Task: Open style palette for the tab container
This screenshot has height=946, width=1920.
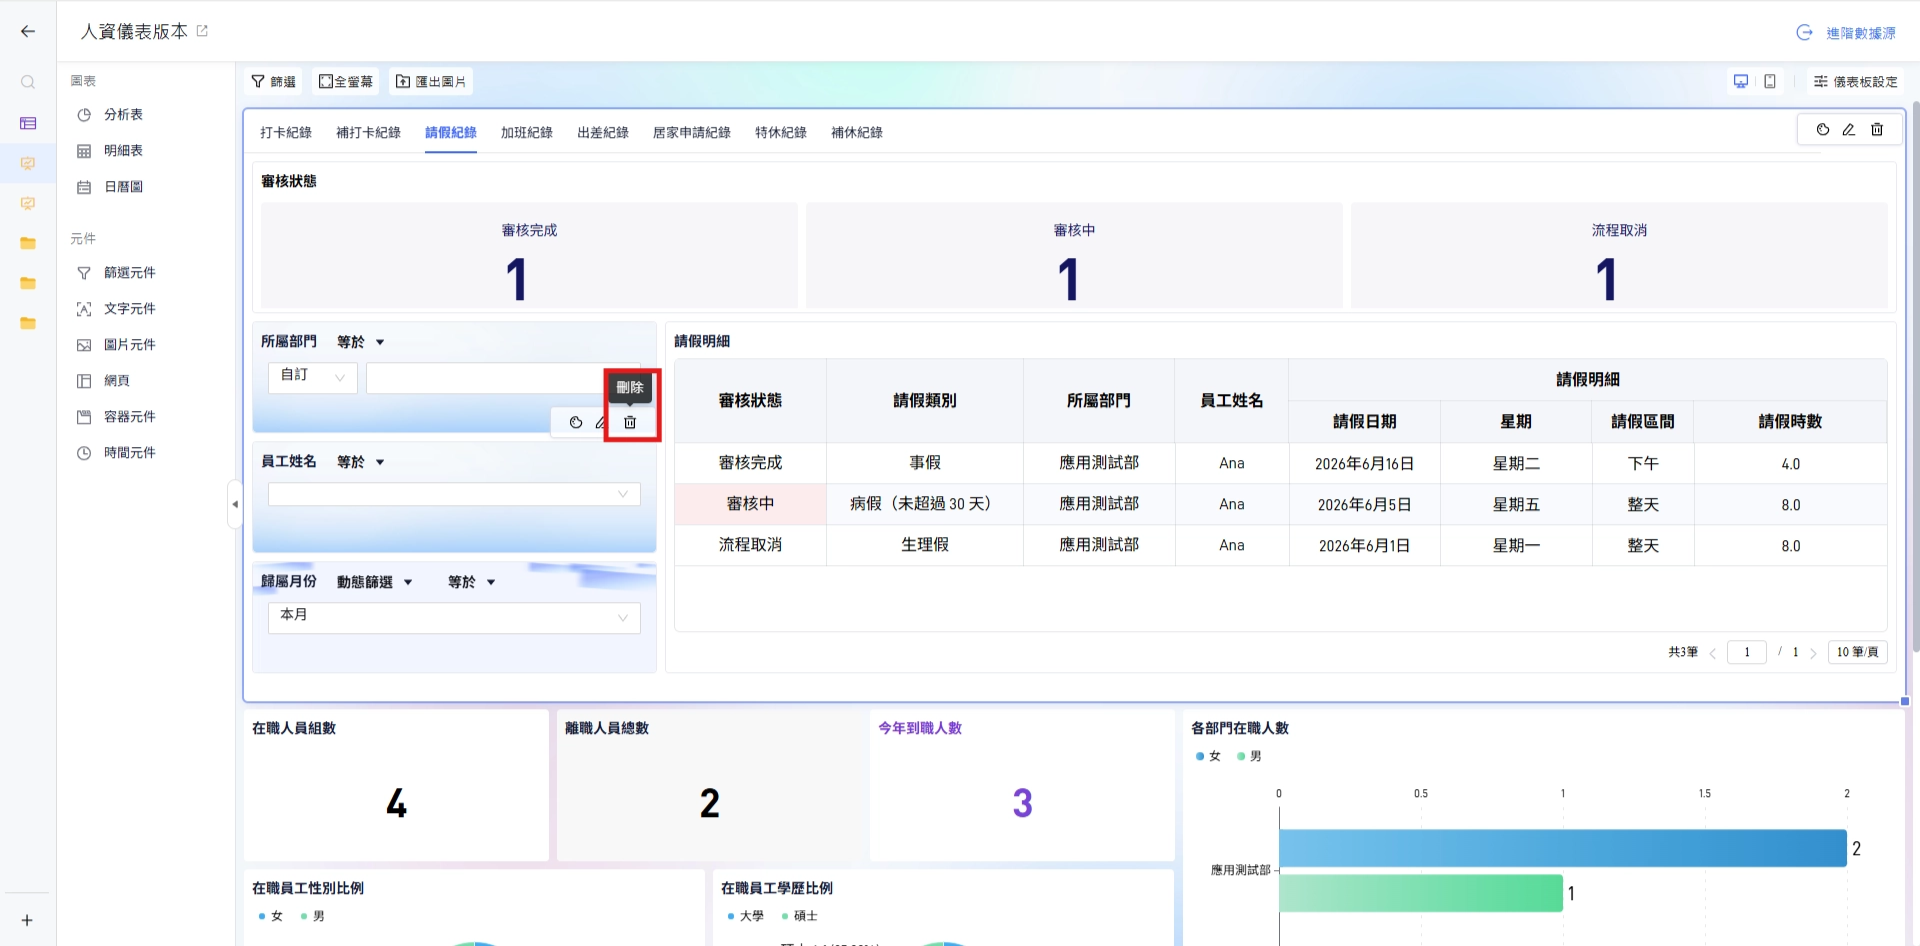Action: point(1823,129)
